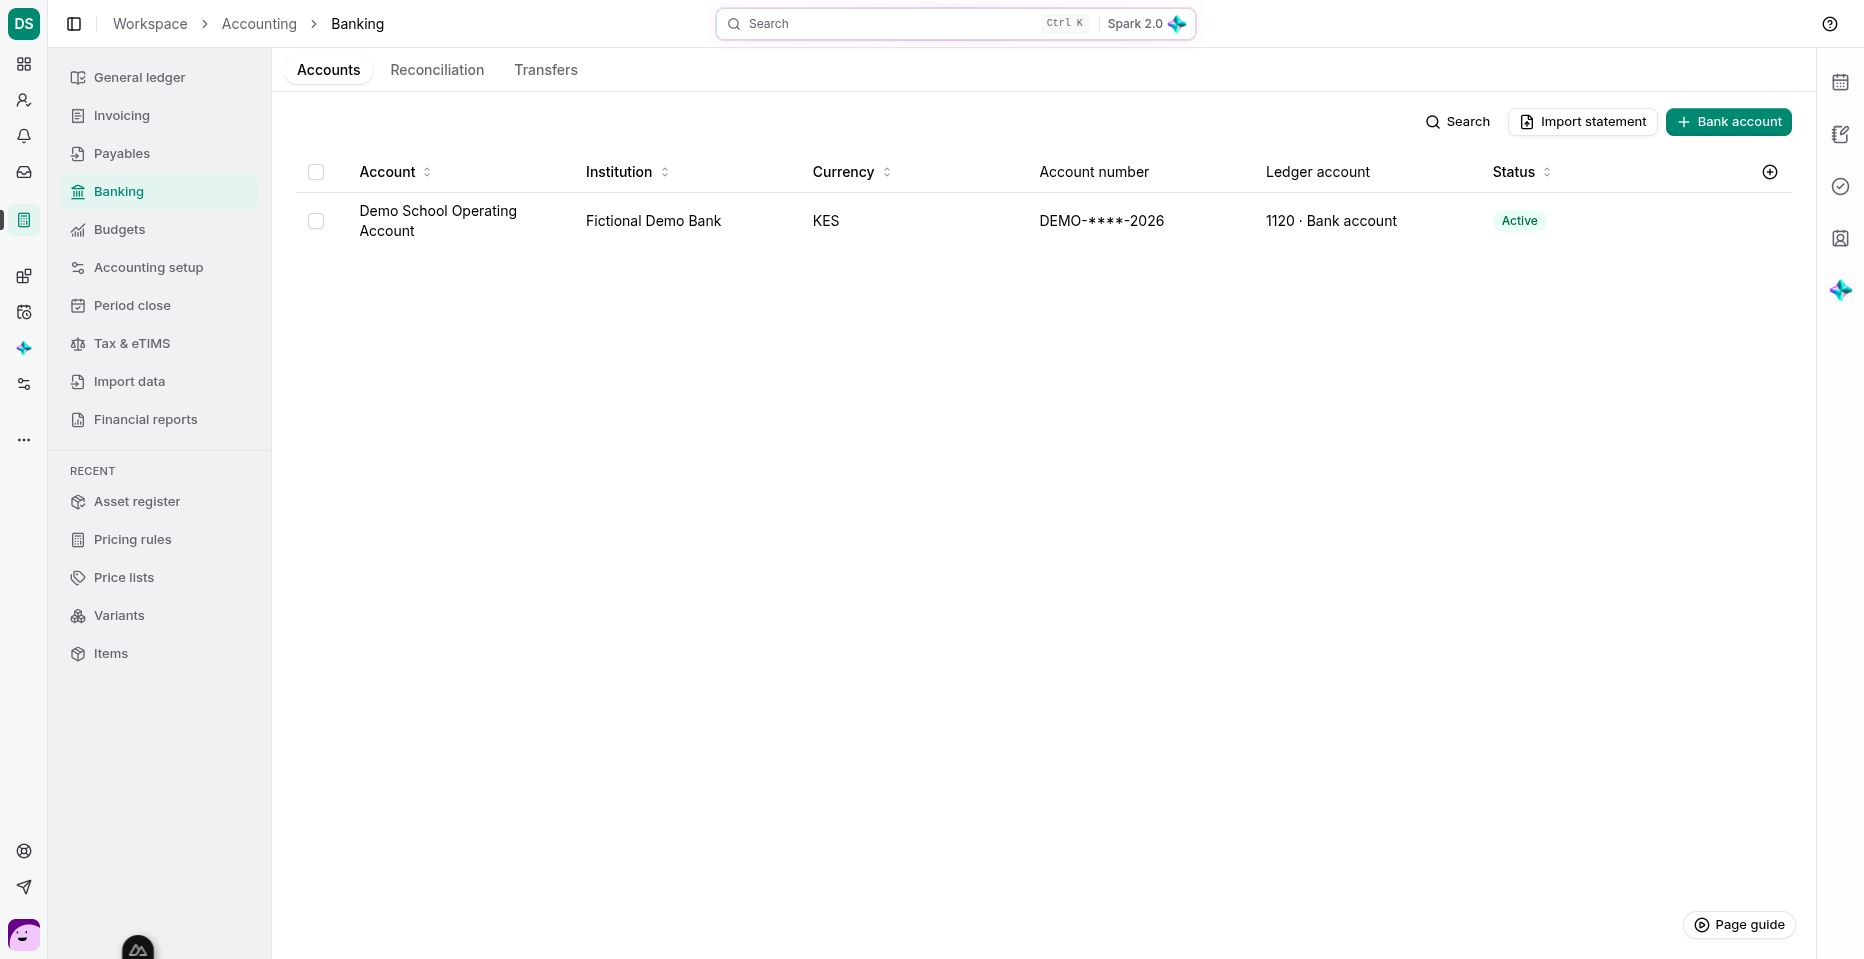
Task: Open the dashboard grid icon in the left rail
Action: click(x=24, y=64)
